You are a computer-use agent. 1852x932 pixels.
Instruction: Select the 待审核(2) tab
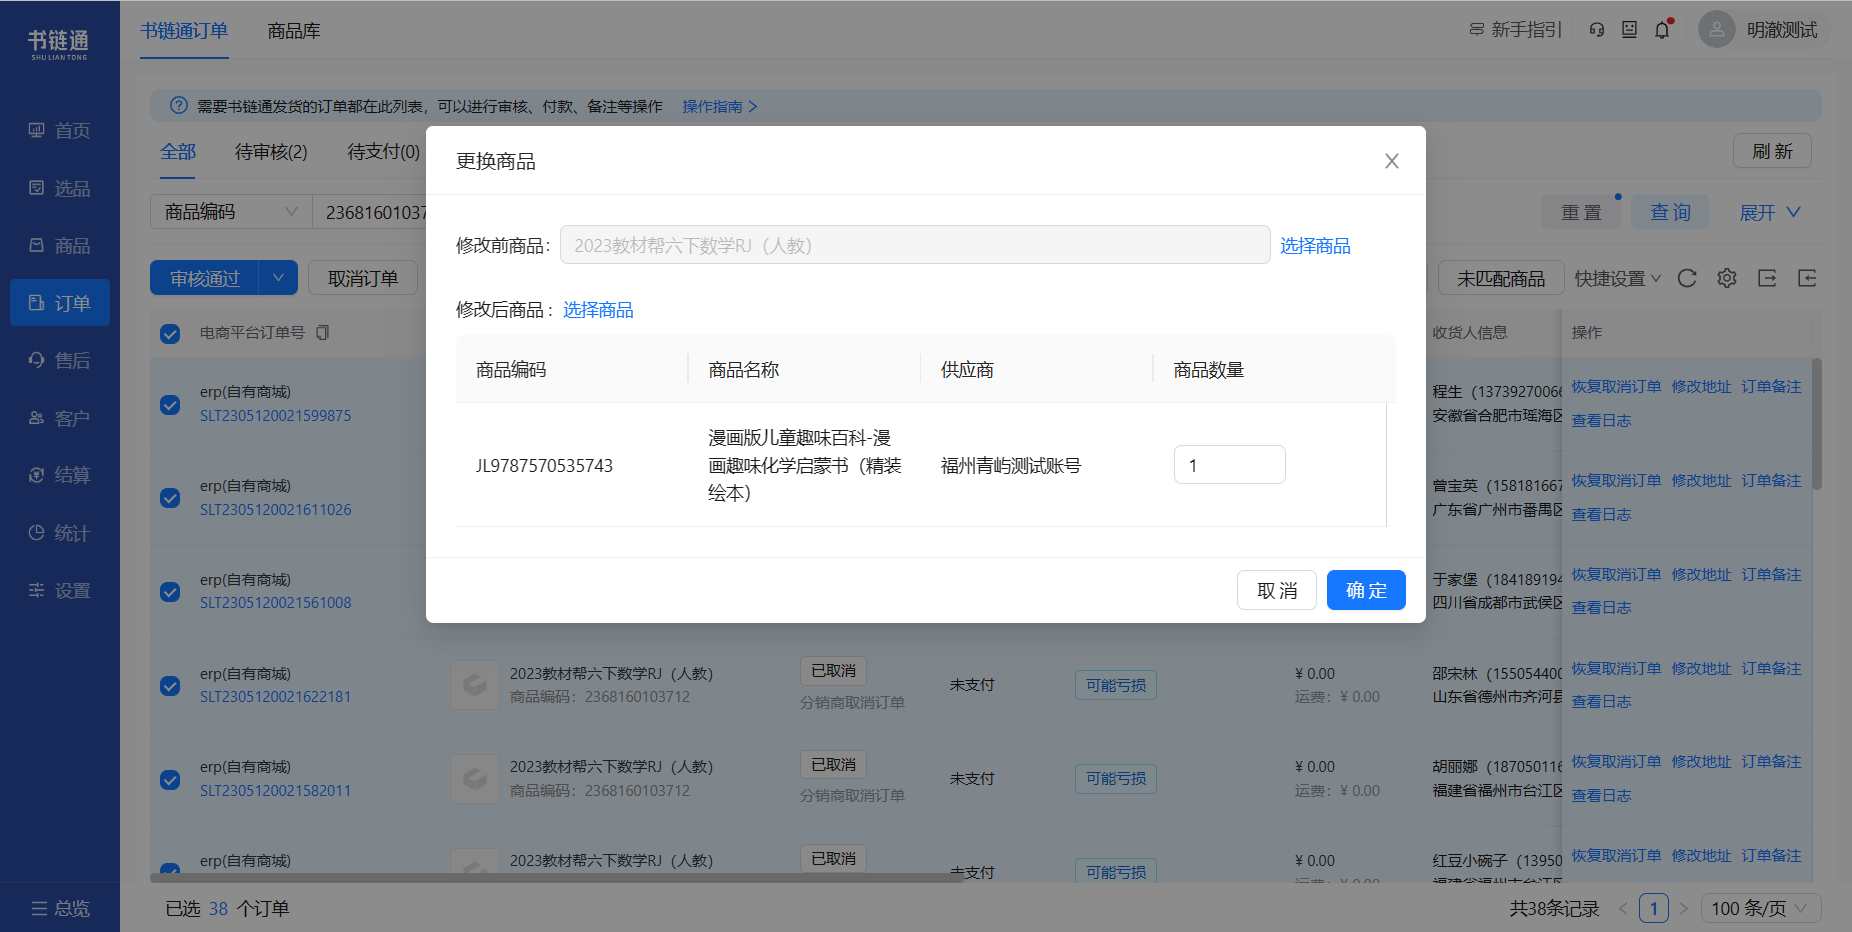271,152
